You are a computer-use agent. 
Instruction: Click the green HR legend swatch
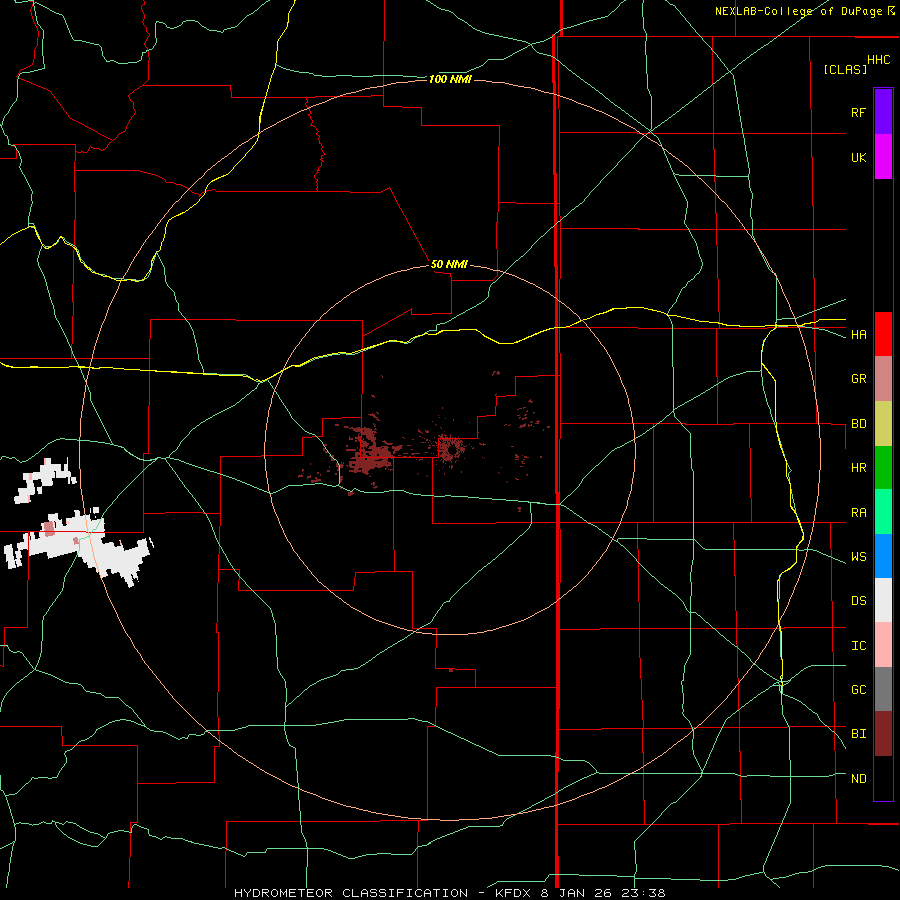pos(883,468)
